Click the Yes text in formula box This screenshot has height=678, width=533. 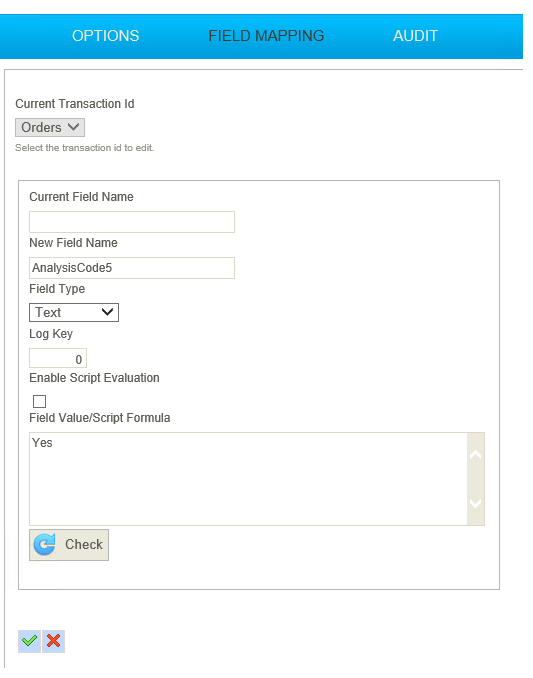pos(42,443)
